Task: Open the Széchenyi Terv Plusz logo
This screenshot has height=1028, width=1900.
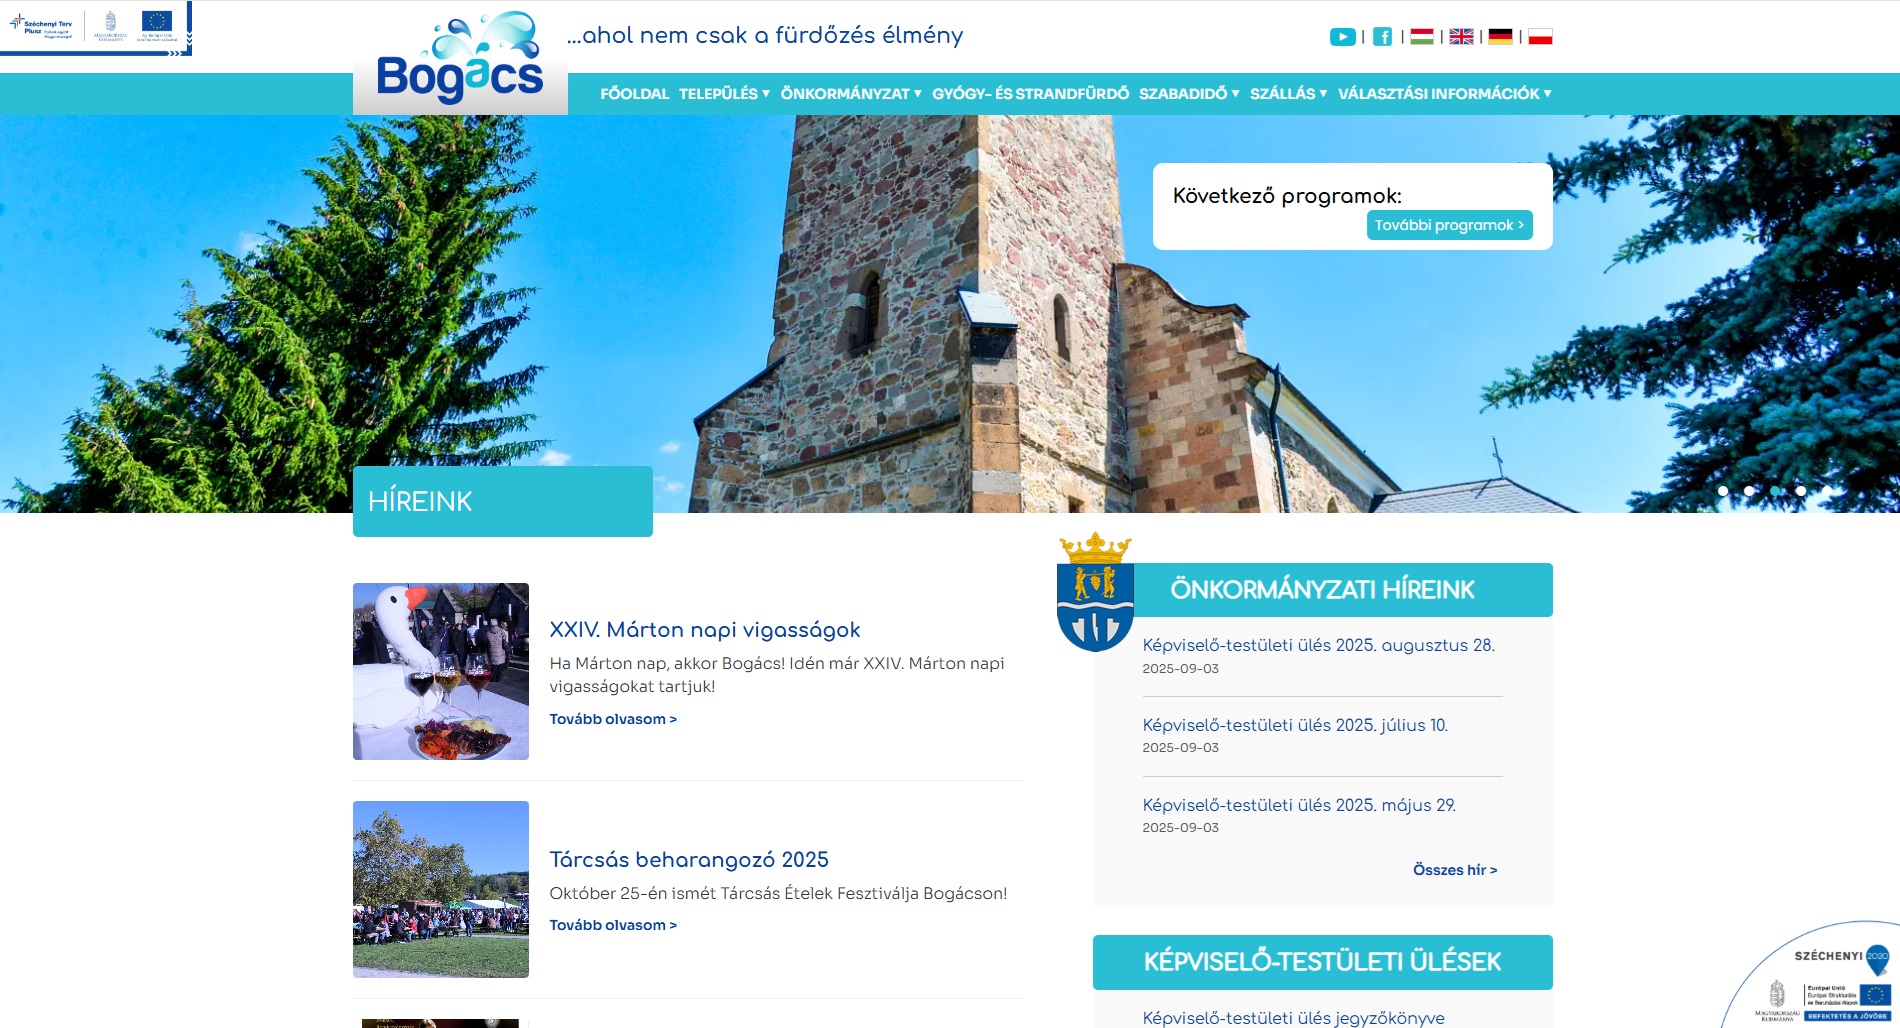Action: 40,25
